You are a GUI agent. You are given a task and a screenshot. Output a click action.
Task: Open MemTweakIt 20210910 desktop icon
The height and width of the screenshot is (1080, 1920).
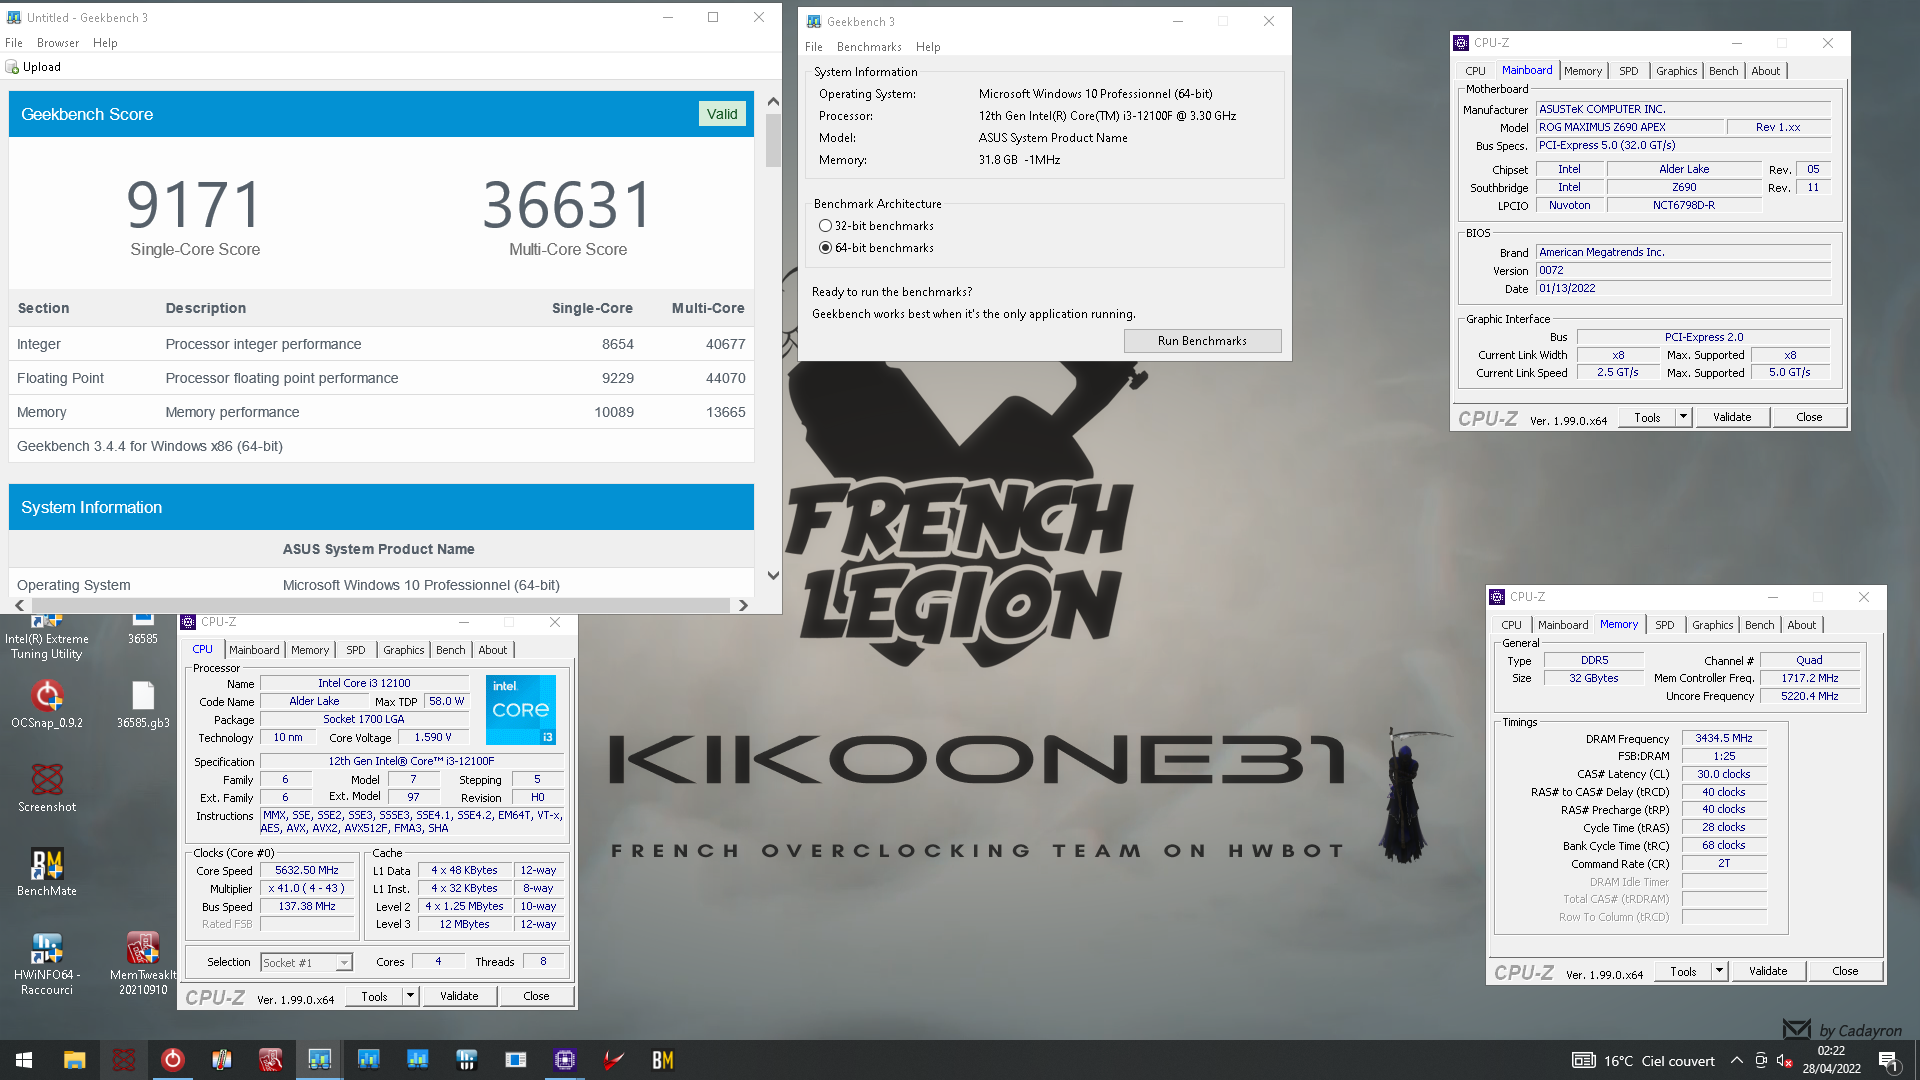pyautogui.click(x=143, y=963)
